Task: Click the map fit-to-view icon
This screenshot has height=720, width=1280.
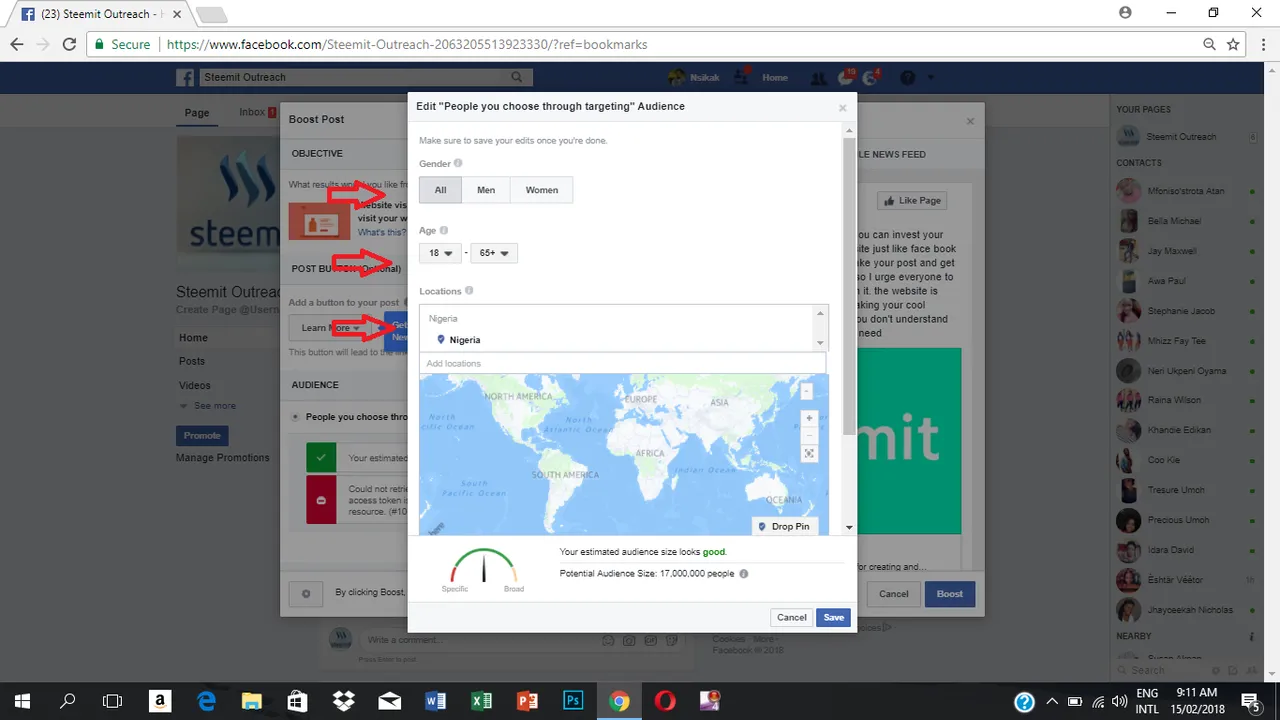Action: click(809, 453)
